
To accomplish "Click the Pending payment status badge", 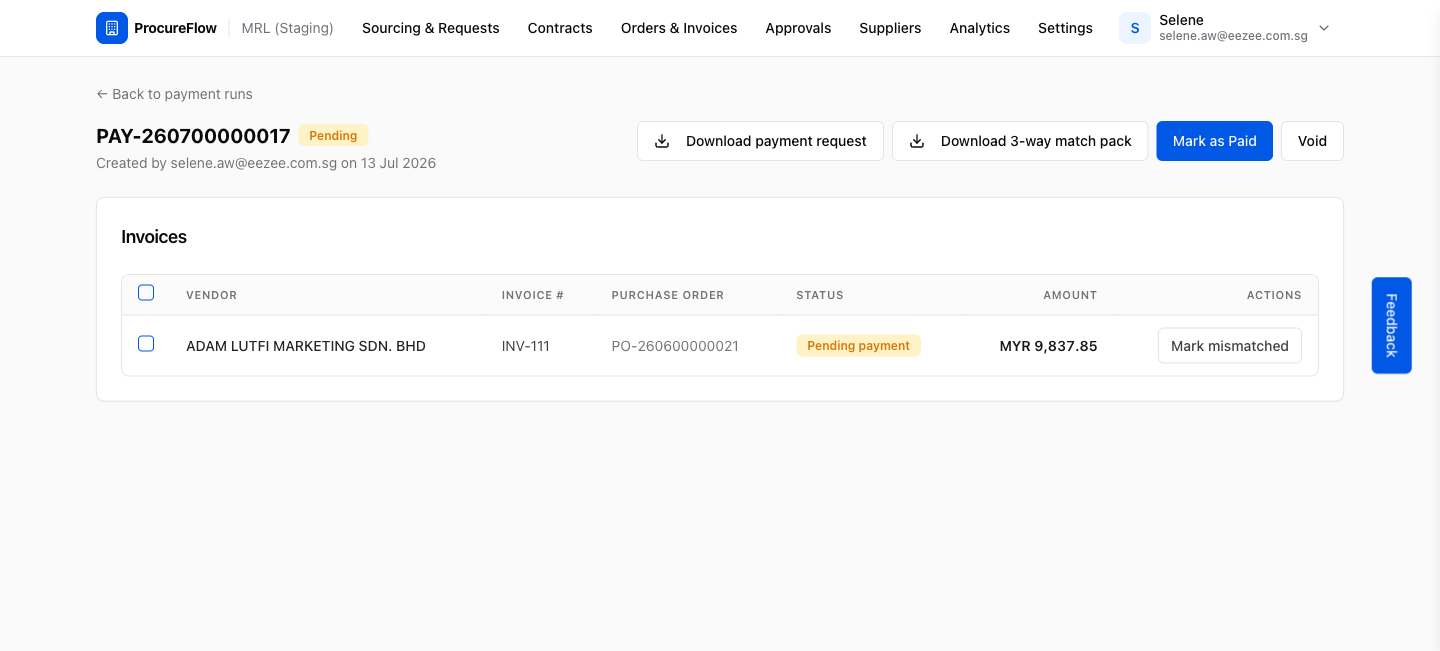I will tap(858, 346).
